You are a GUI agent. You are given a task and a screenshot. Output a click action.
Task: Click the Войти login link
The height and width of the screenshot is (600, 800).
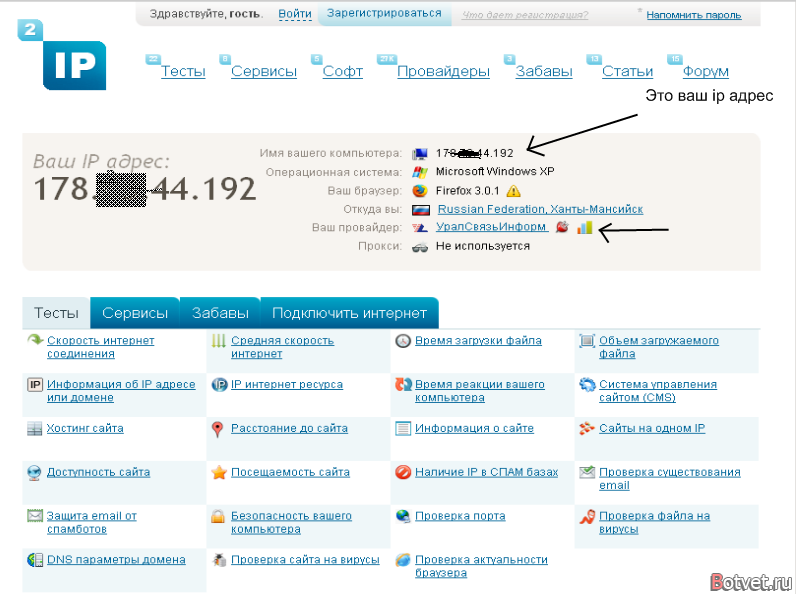coord(295,14)
